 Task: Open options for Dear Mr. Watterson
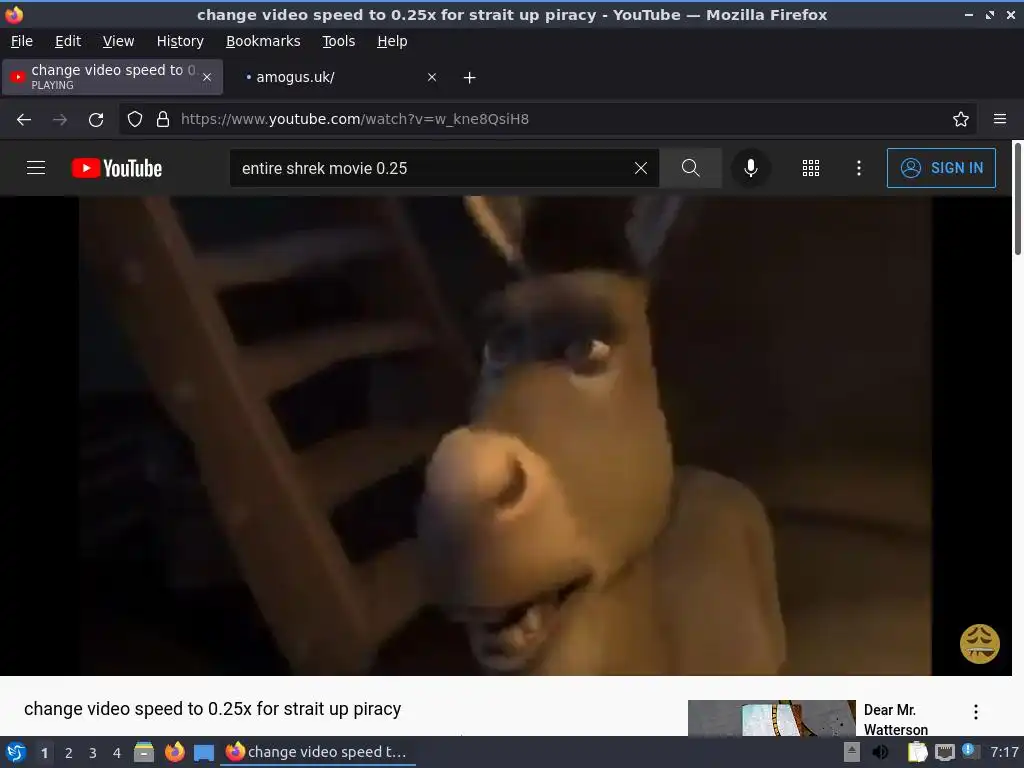pos(976,712)
